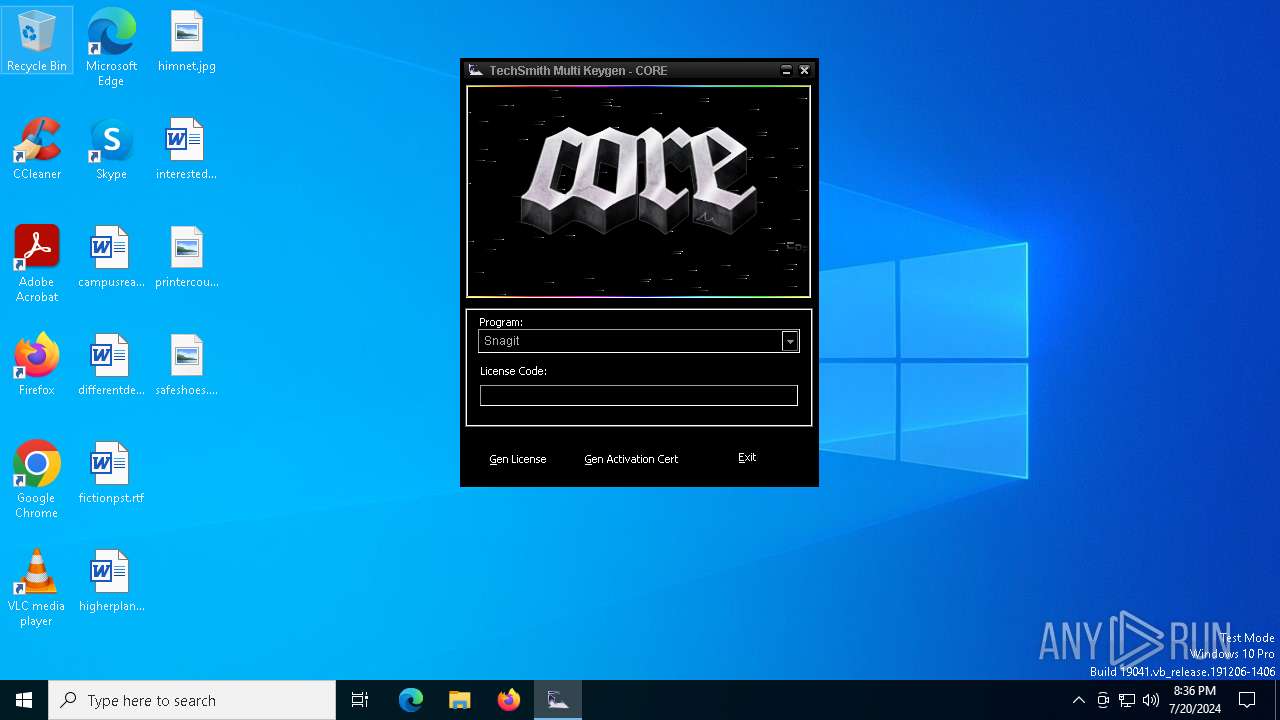Launch Firefox from the taskbar
This screenshot has height=720, width=1280.
click(x=509, y=700)
